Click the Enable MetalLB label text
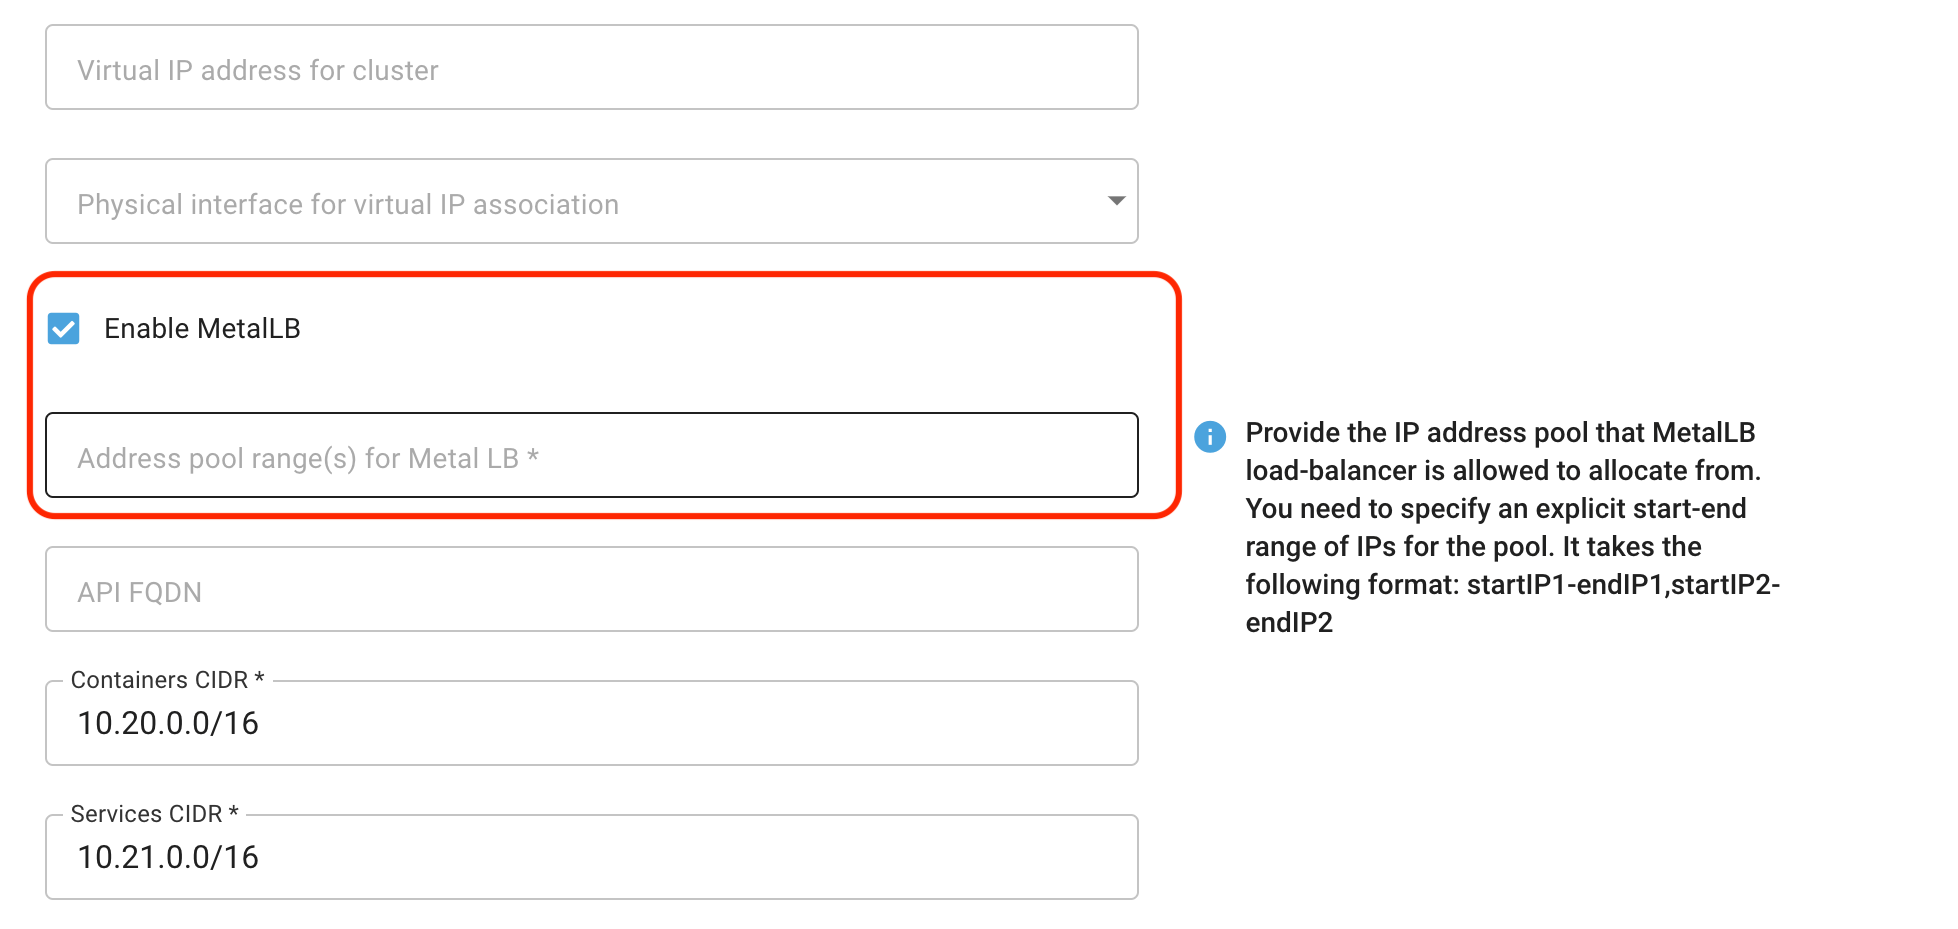 pos(202,329)
